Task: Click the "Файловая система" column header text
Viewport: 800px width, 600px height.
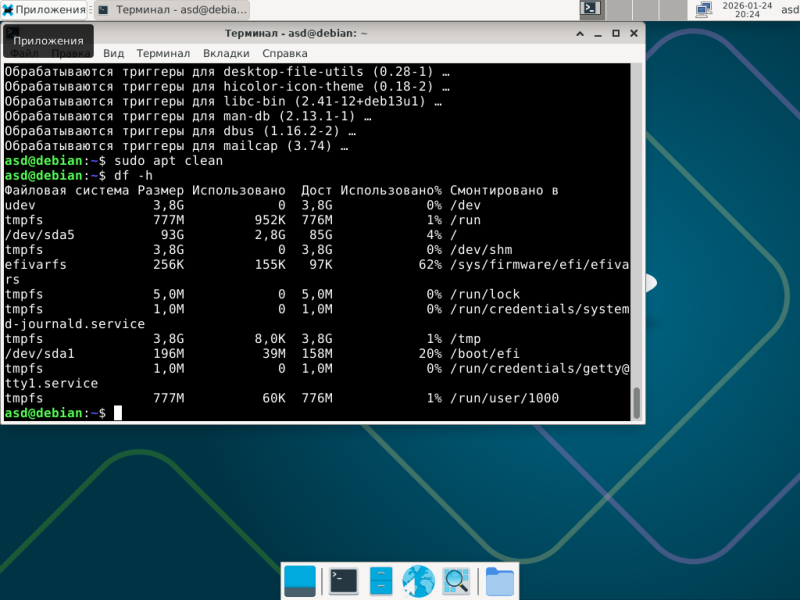Action: (x=67, y=190)
